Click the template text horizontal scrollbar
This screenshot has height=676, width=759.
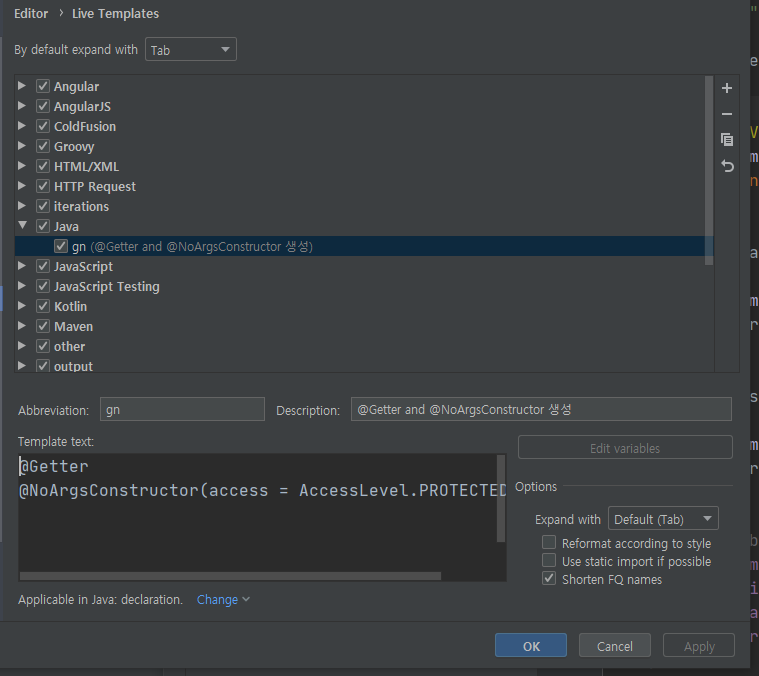coord(230,576)
